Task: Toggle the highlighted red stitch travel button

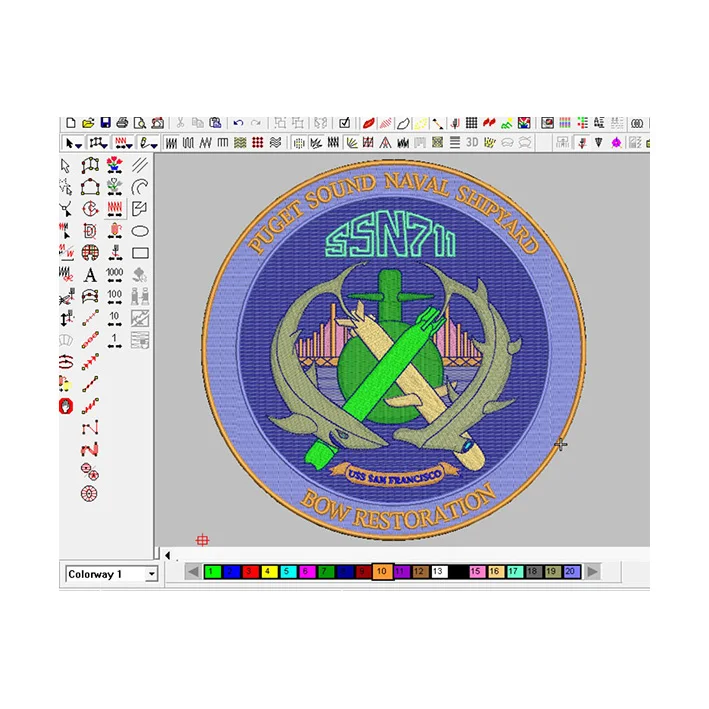Action: click(x=115, y=208)
